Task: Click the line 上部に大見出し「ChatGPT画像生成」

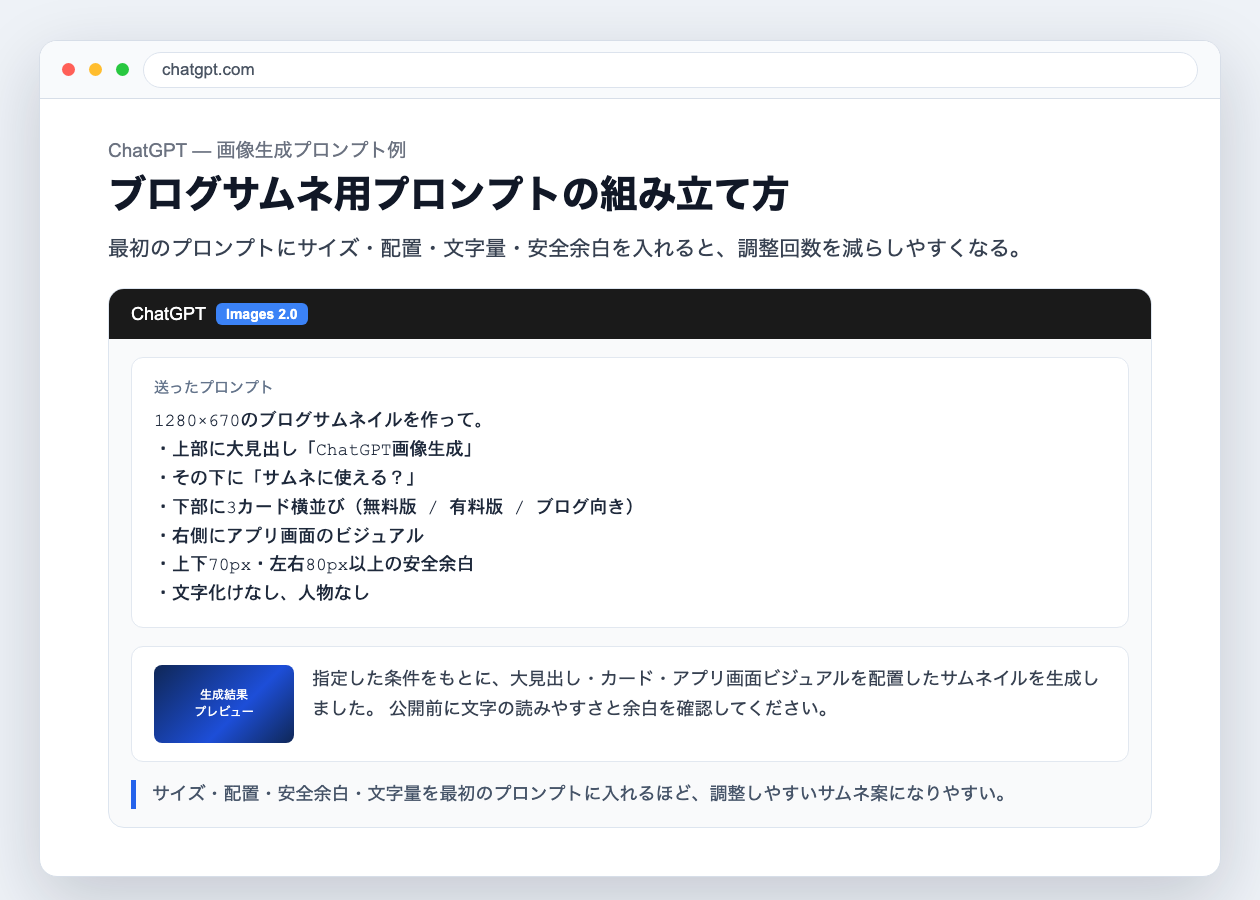Action: tap(316, 448)
